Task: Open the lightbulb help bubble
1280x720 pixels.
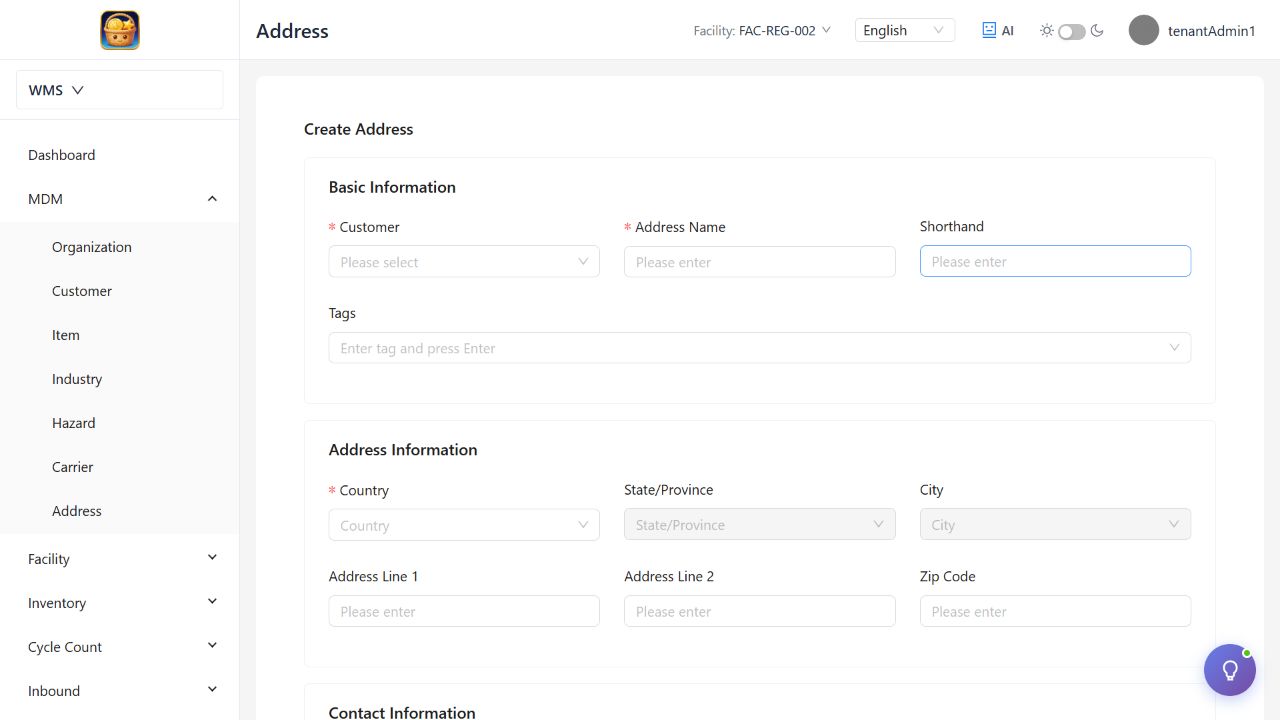Action: pos(1230,670)
